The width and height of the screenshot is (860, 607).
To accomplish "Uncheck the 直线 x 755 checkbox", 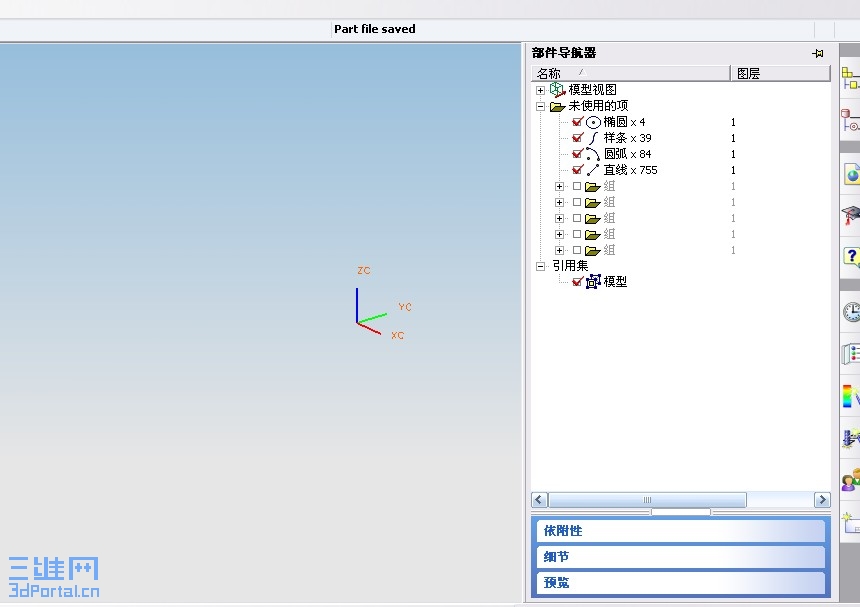I will (x=577, y=169).
